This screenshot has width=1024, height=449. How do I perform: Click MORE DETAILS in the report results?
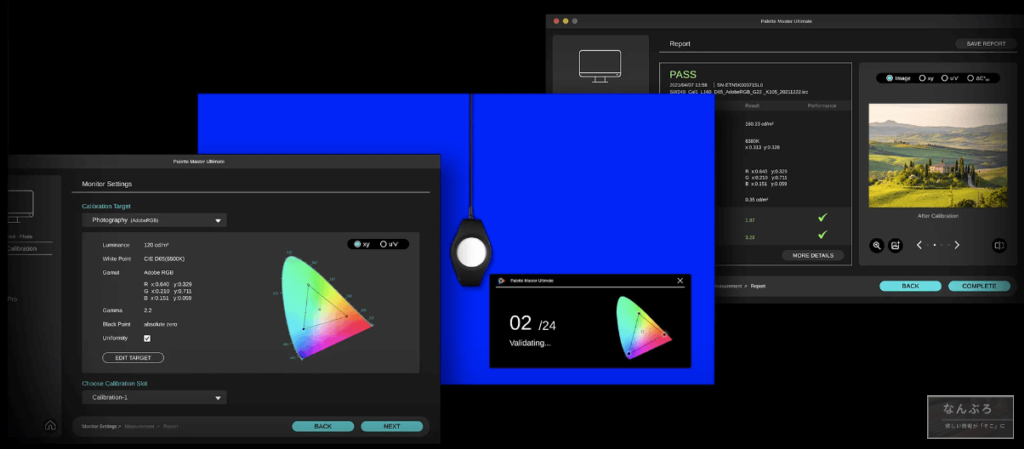815,256
